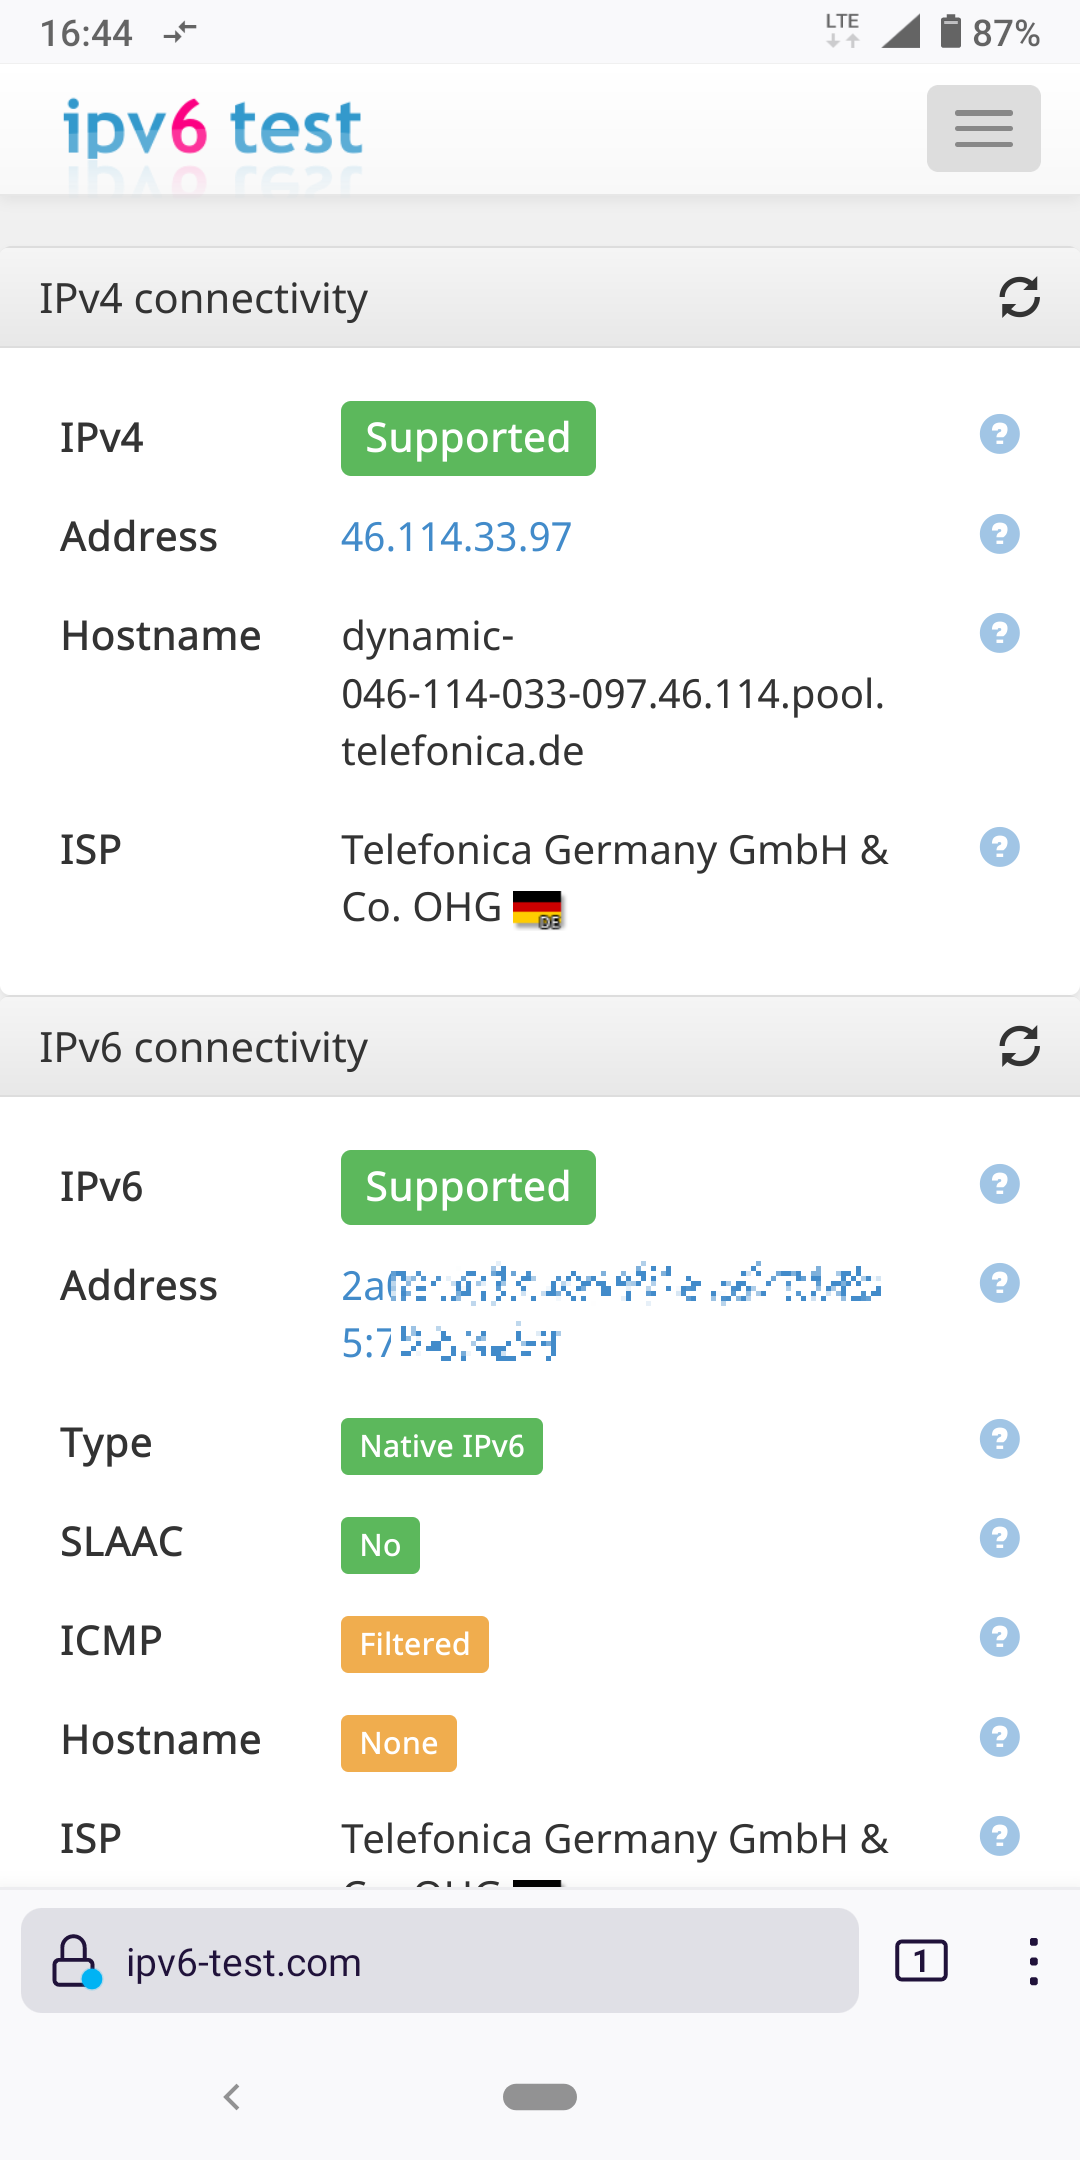Show help for IPv4 Address row
Viewport: 1080px width, 2160px height.
click(x=999, y=534)
